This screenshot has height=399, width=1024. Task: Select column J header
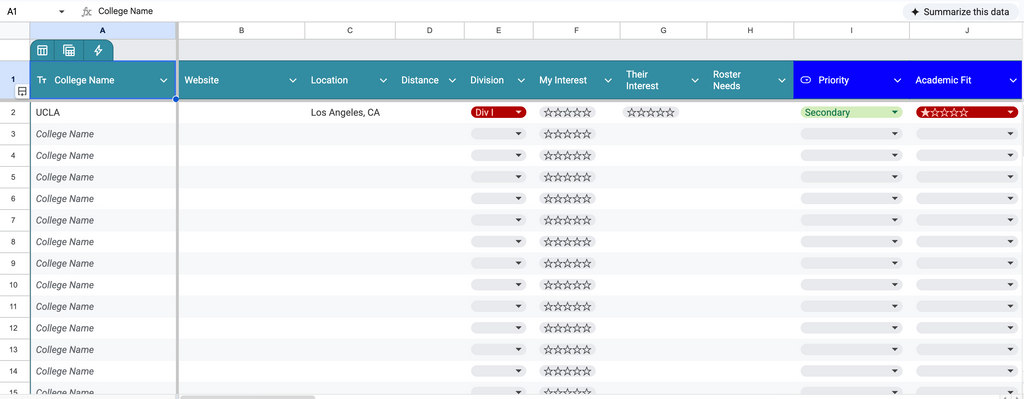[x=967, y=30]
